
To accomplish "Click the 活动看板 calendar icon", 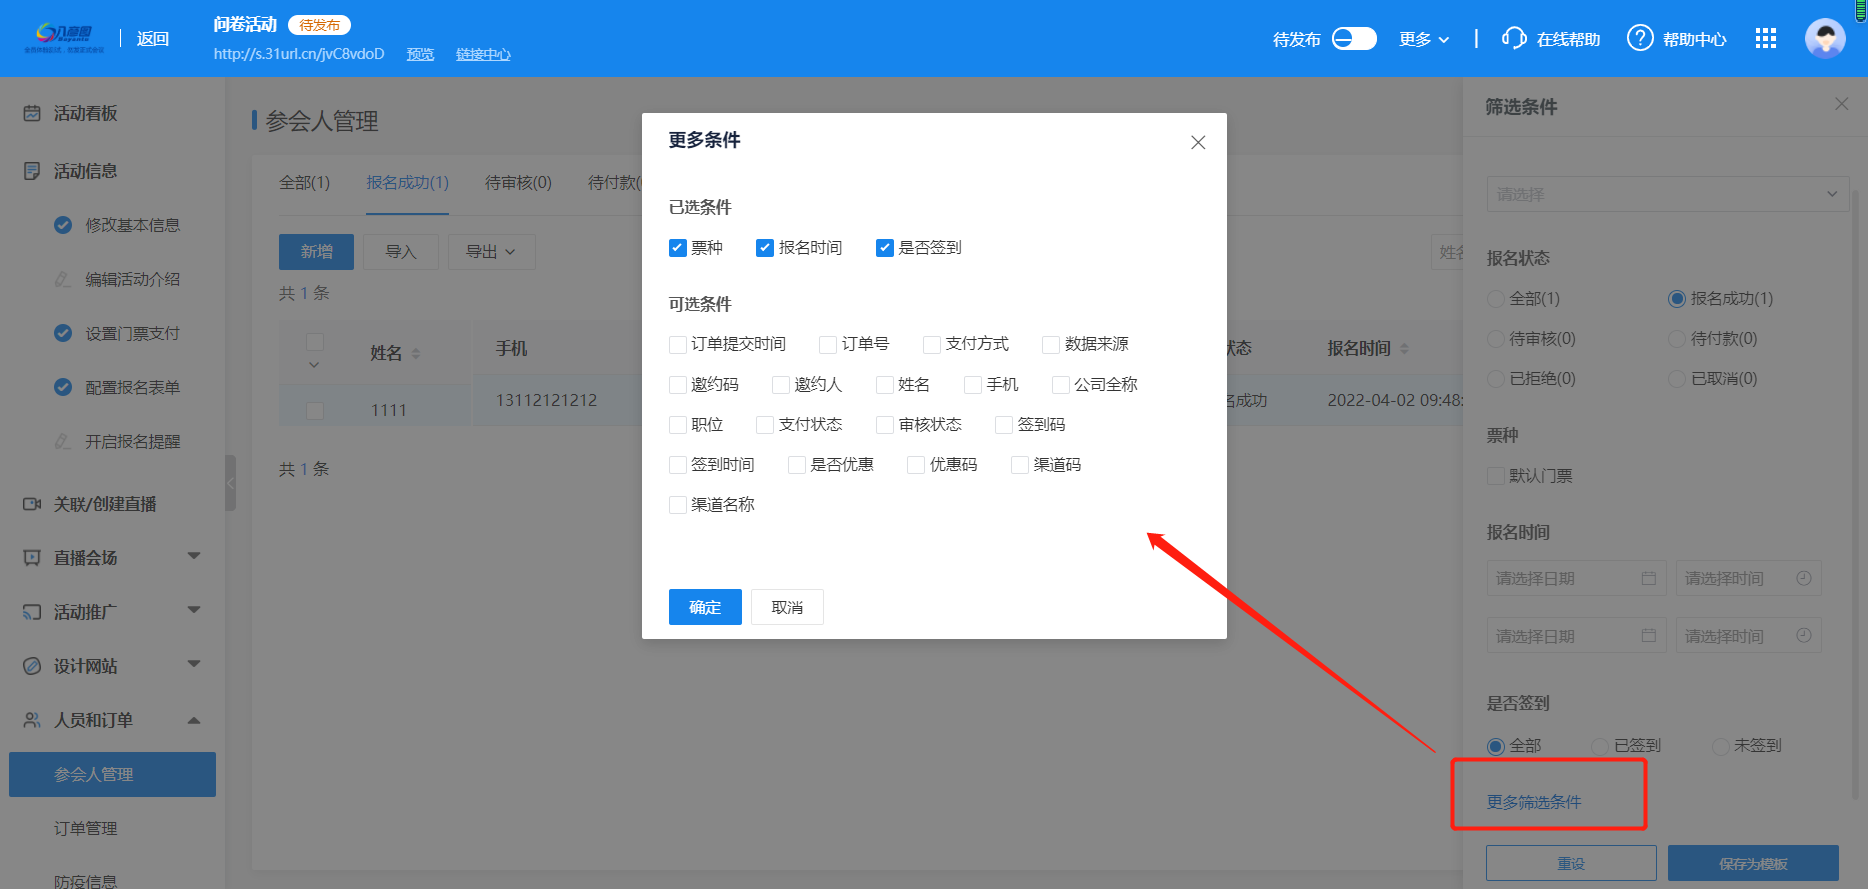I will click(32, 113).
